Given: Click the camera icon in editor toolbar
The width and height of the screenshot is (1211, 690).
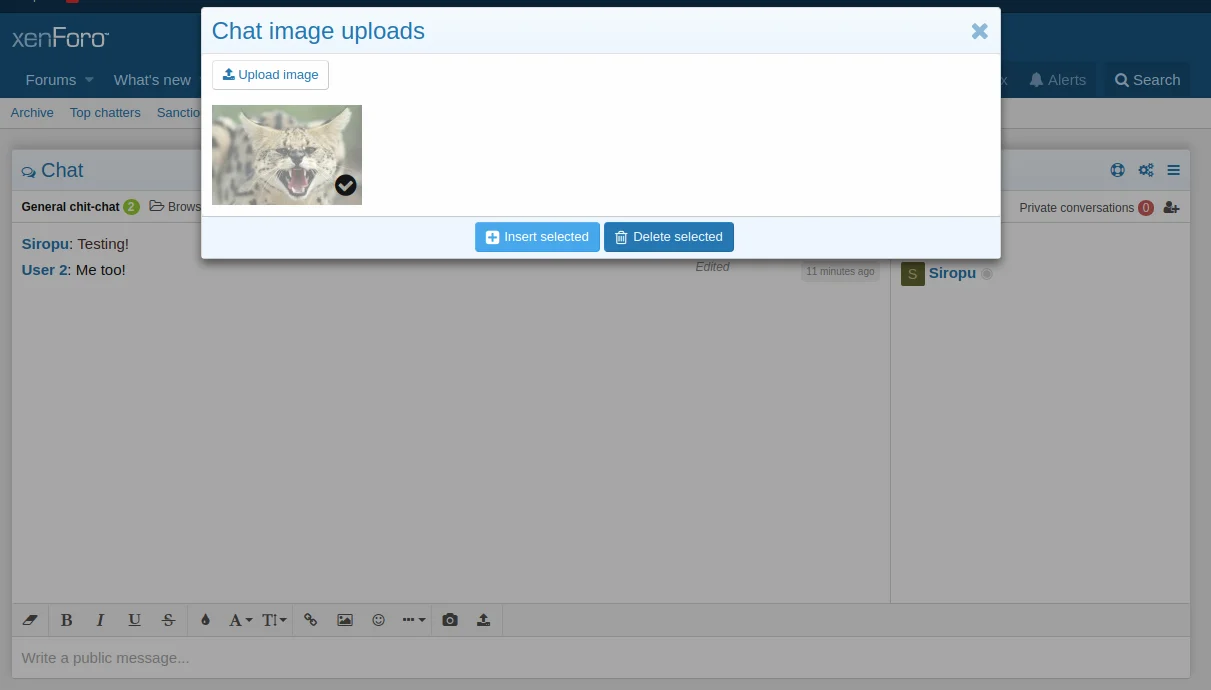Looking at the screenshot, I should click(x=450, y=620).
